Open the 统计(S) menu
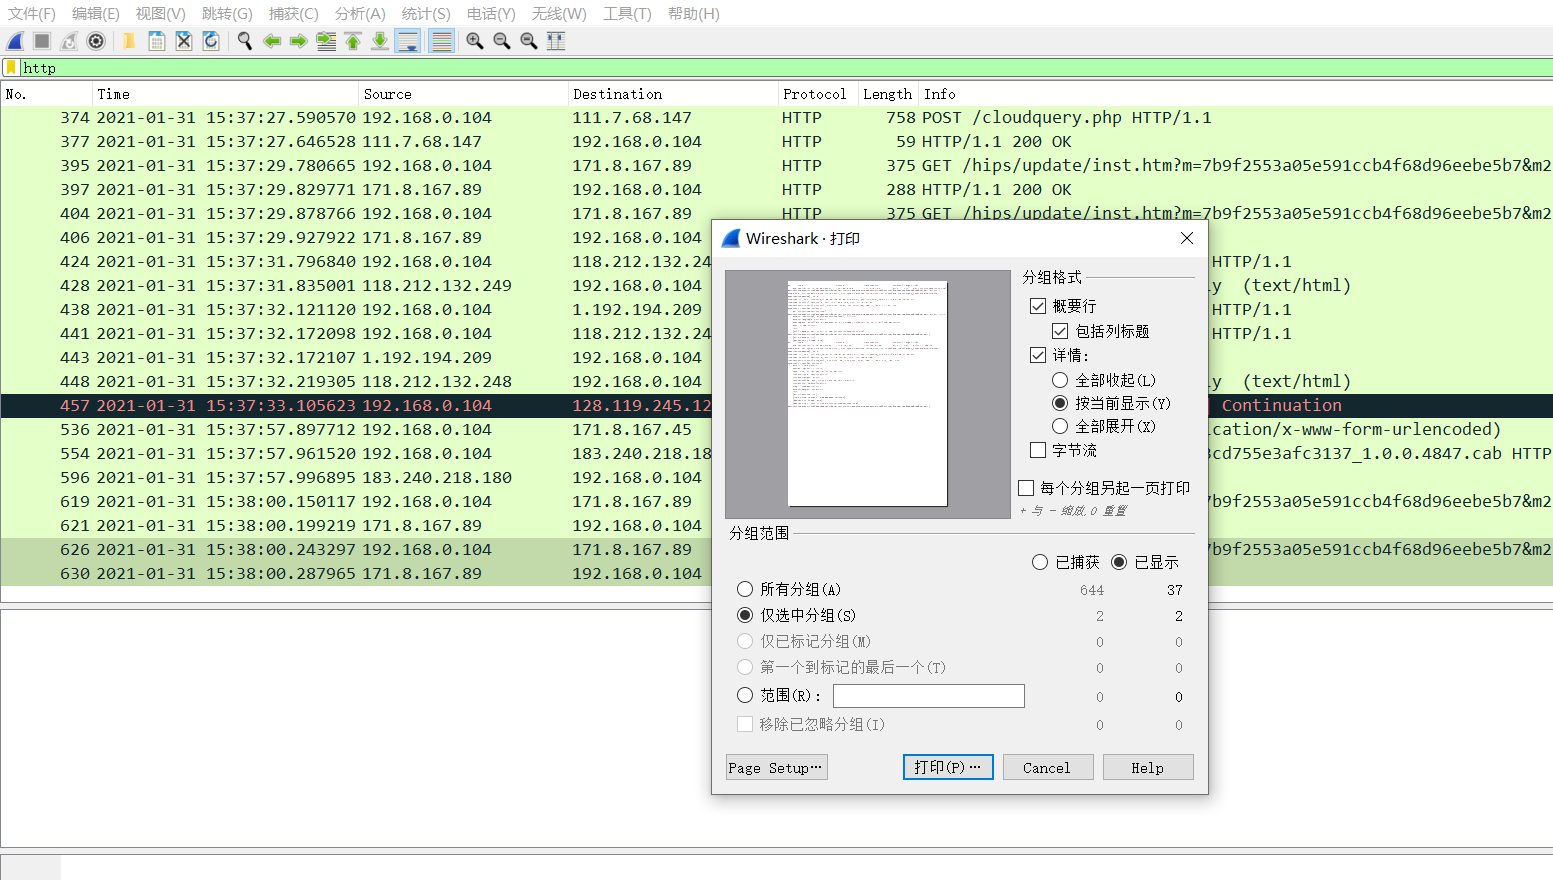This screenshot has height=880, width=1553. point(426,14)
